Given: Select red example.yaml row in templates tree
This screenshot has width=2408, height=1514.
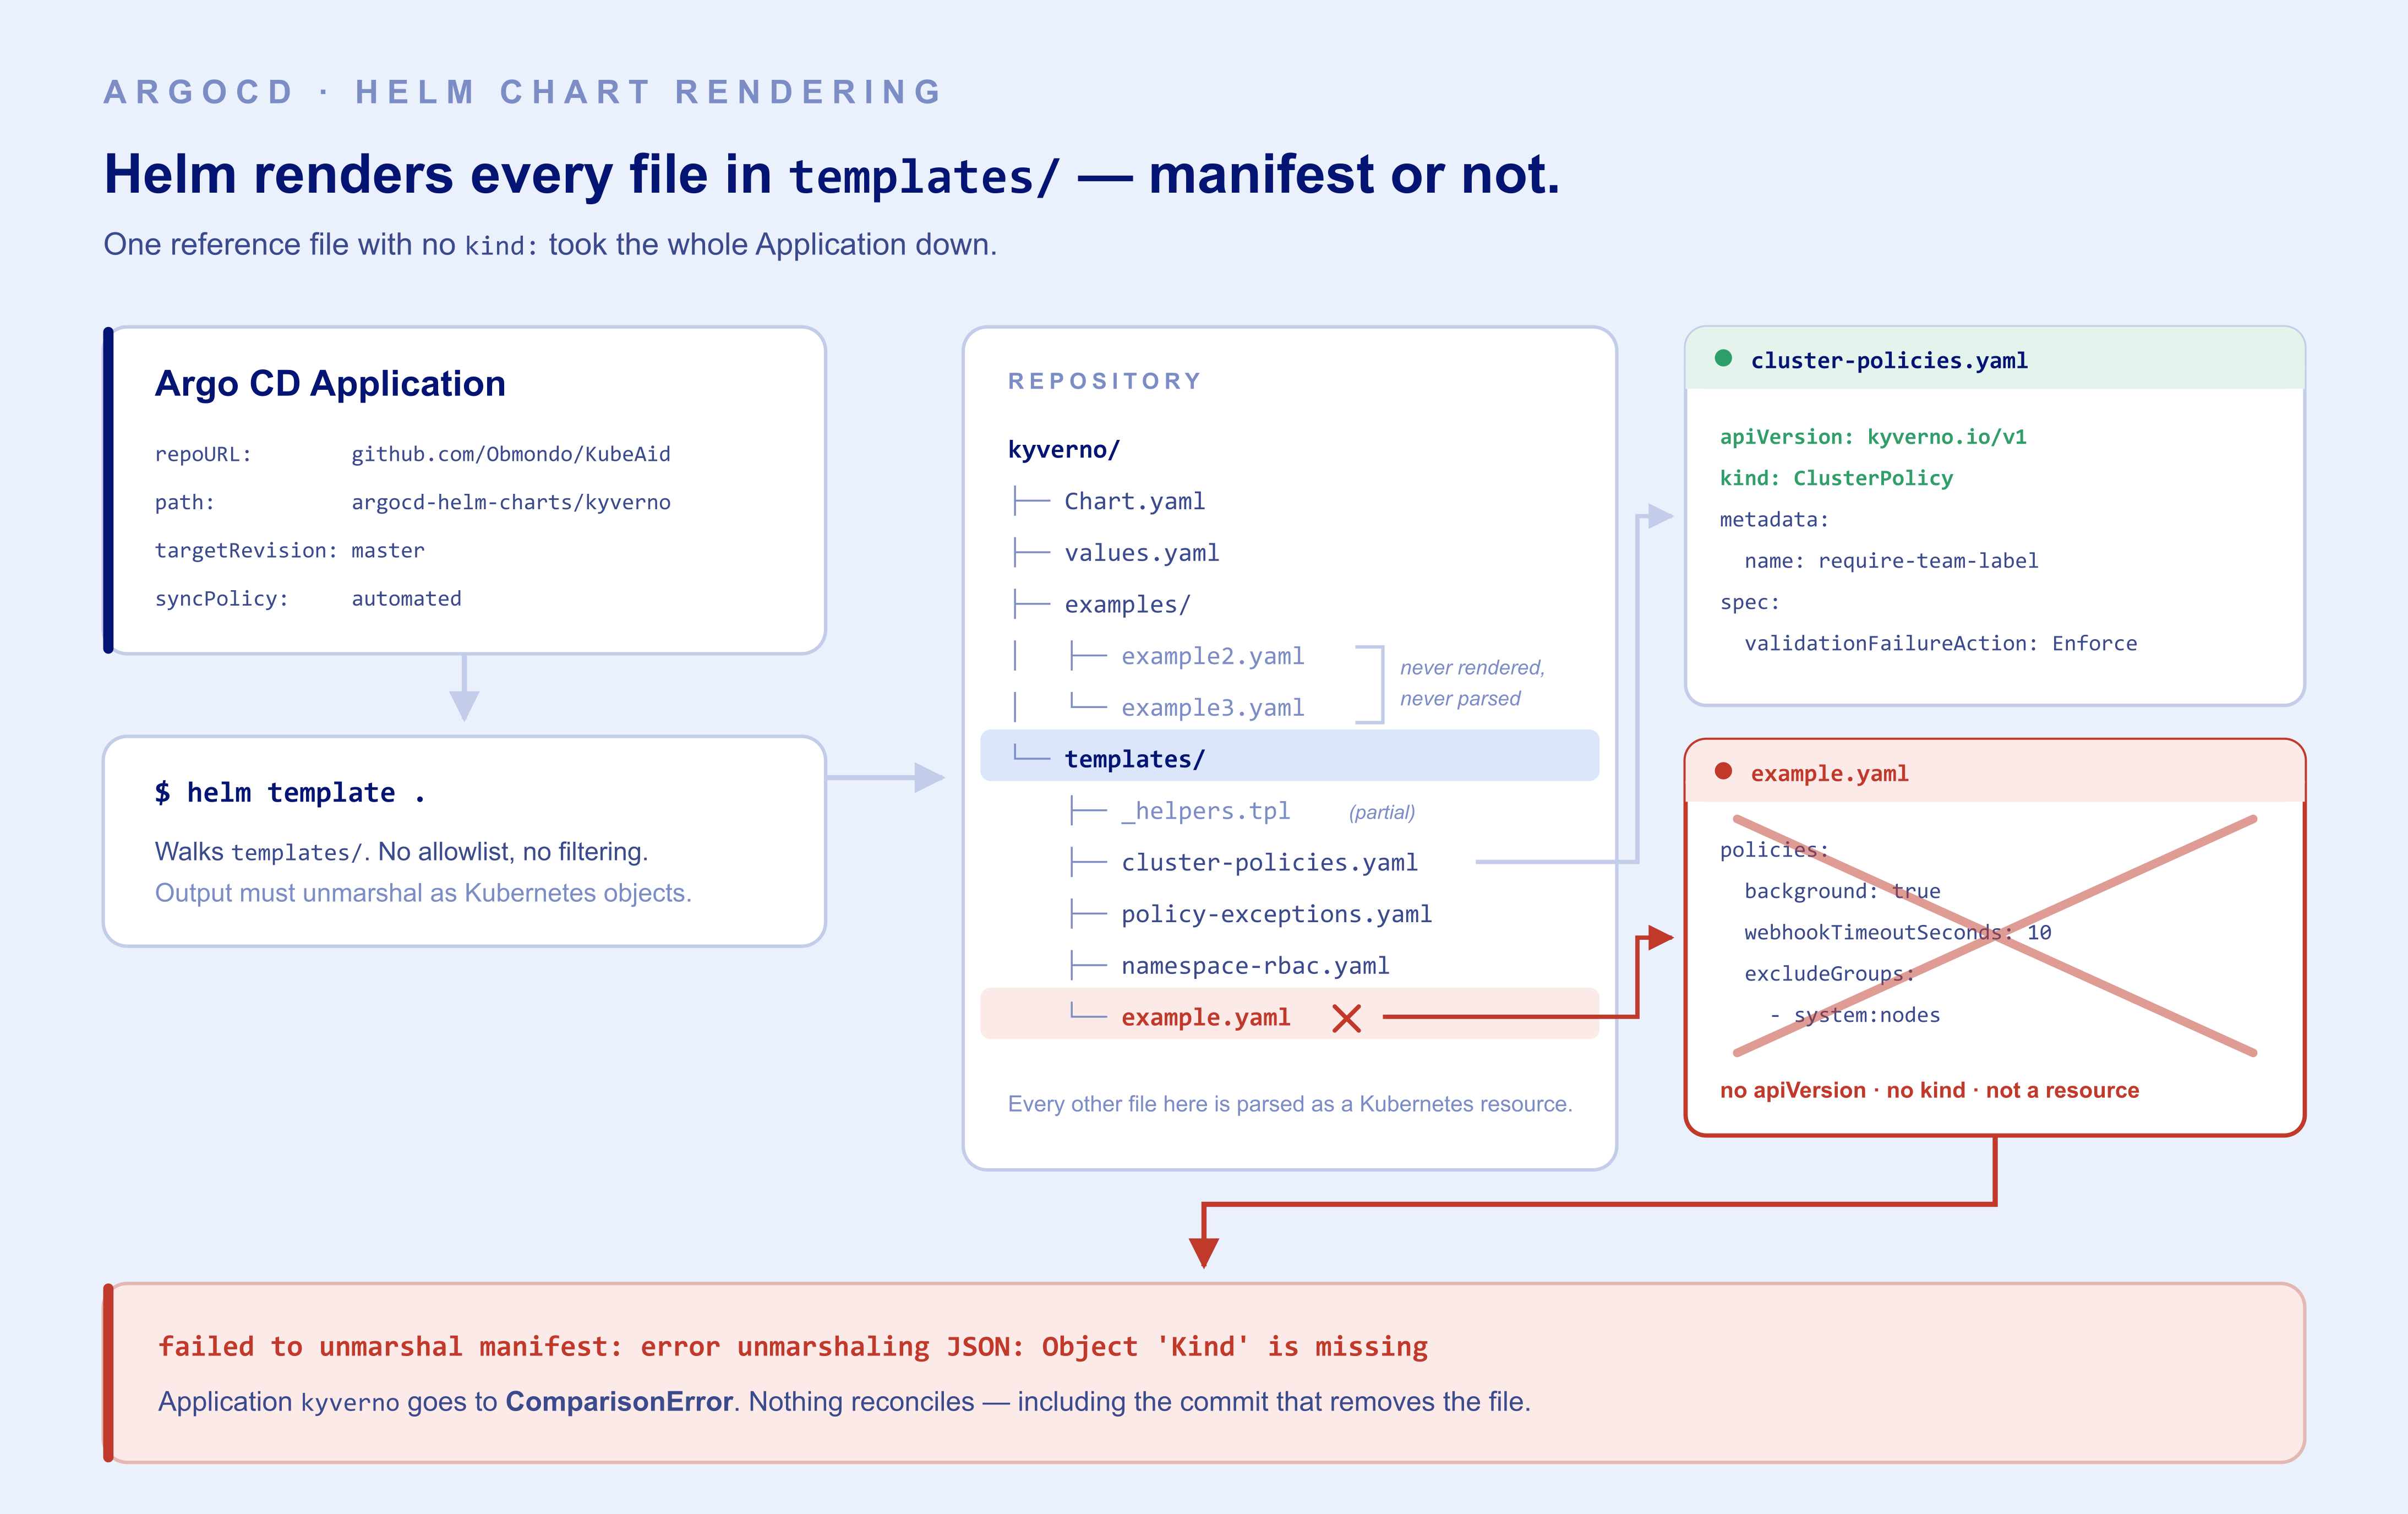Looking at the screenshot, I should [1289, 1014].
